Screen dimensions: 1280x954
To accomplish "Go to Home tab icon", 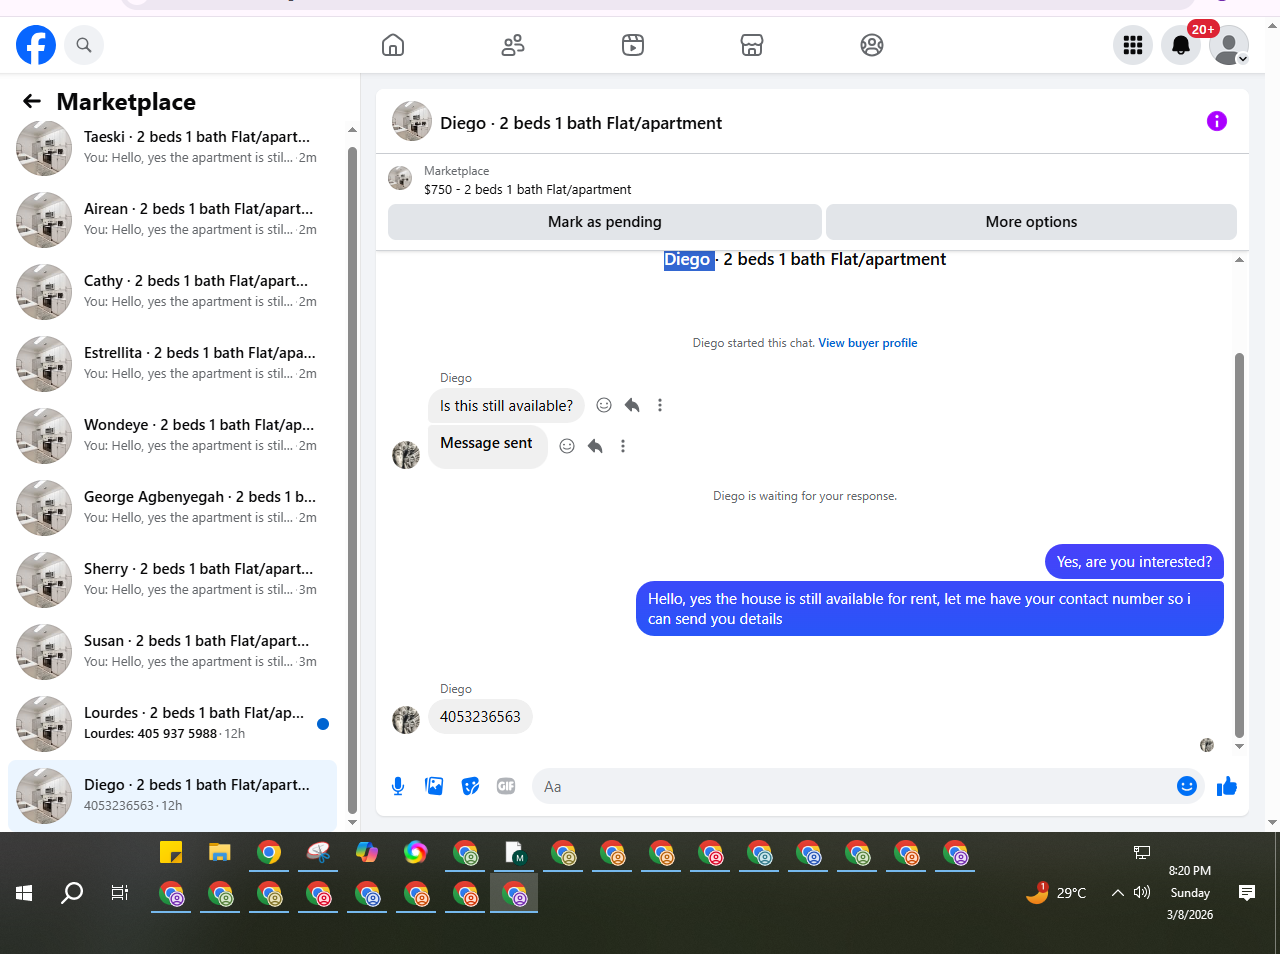I will 393,45.
